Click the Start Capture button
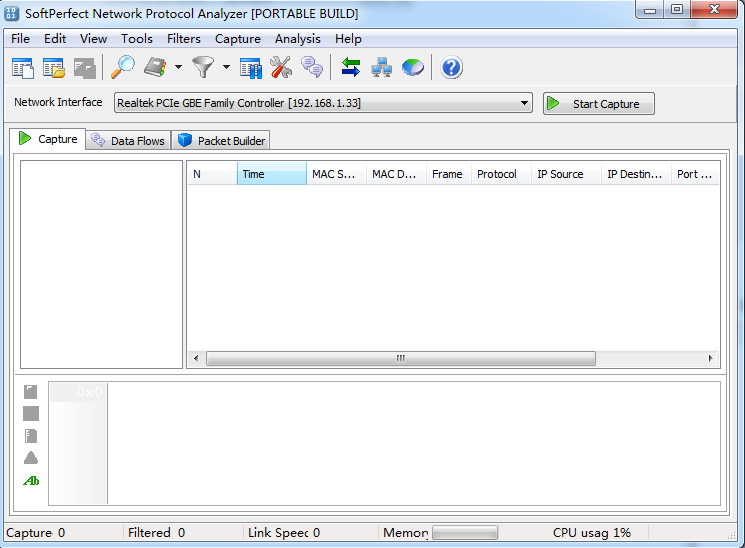The height and width of the screenshot is (548, 745). pos(599,104)
